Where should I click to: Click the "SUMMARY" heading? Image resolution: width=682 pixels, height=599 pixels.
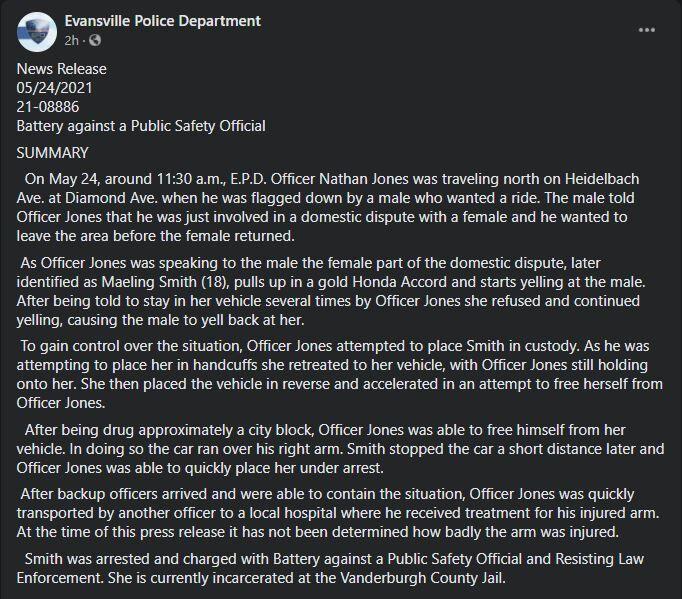coord(52,153)
